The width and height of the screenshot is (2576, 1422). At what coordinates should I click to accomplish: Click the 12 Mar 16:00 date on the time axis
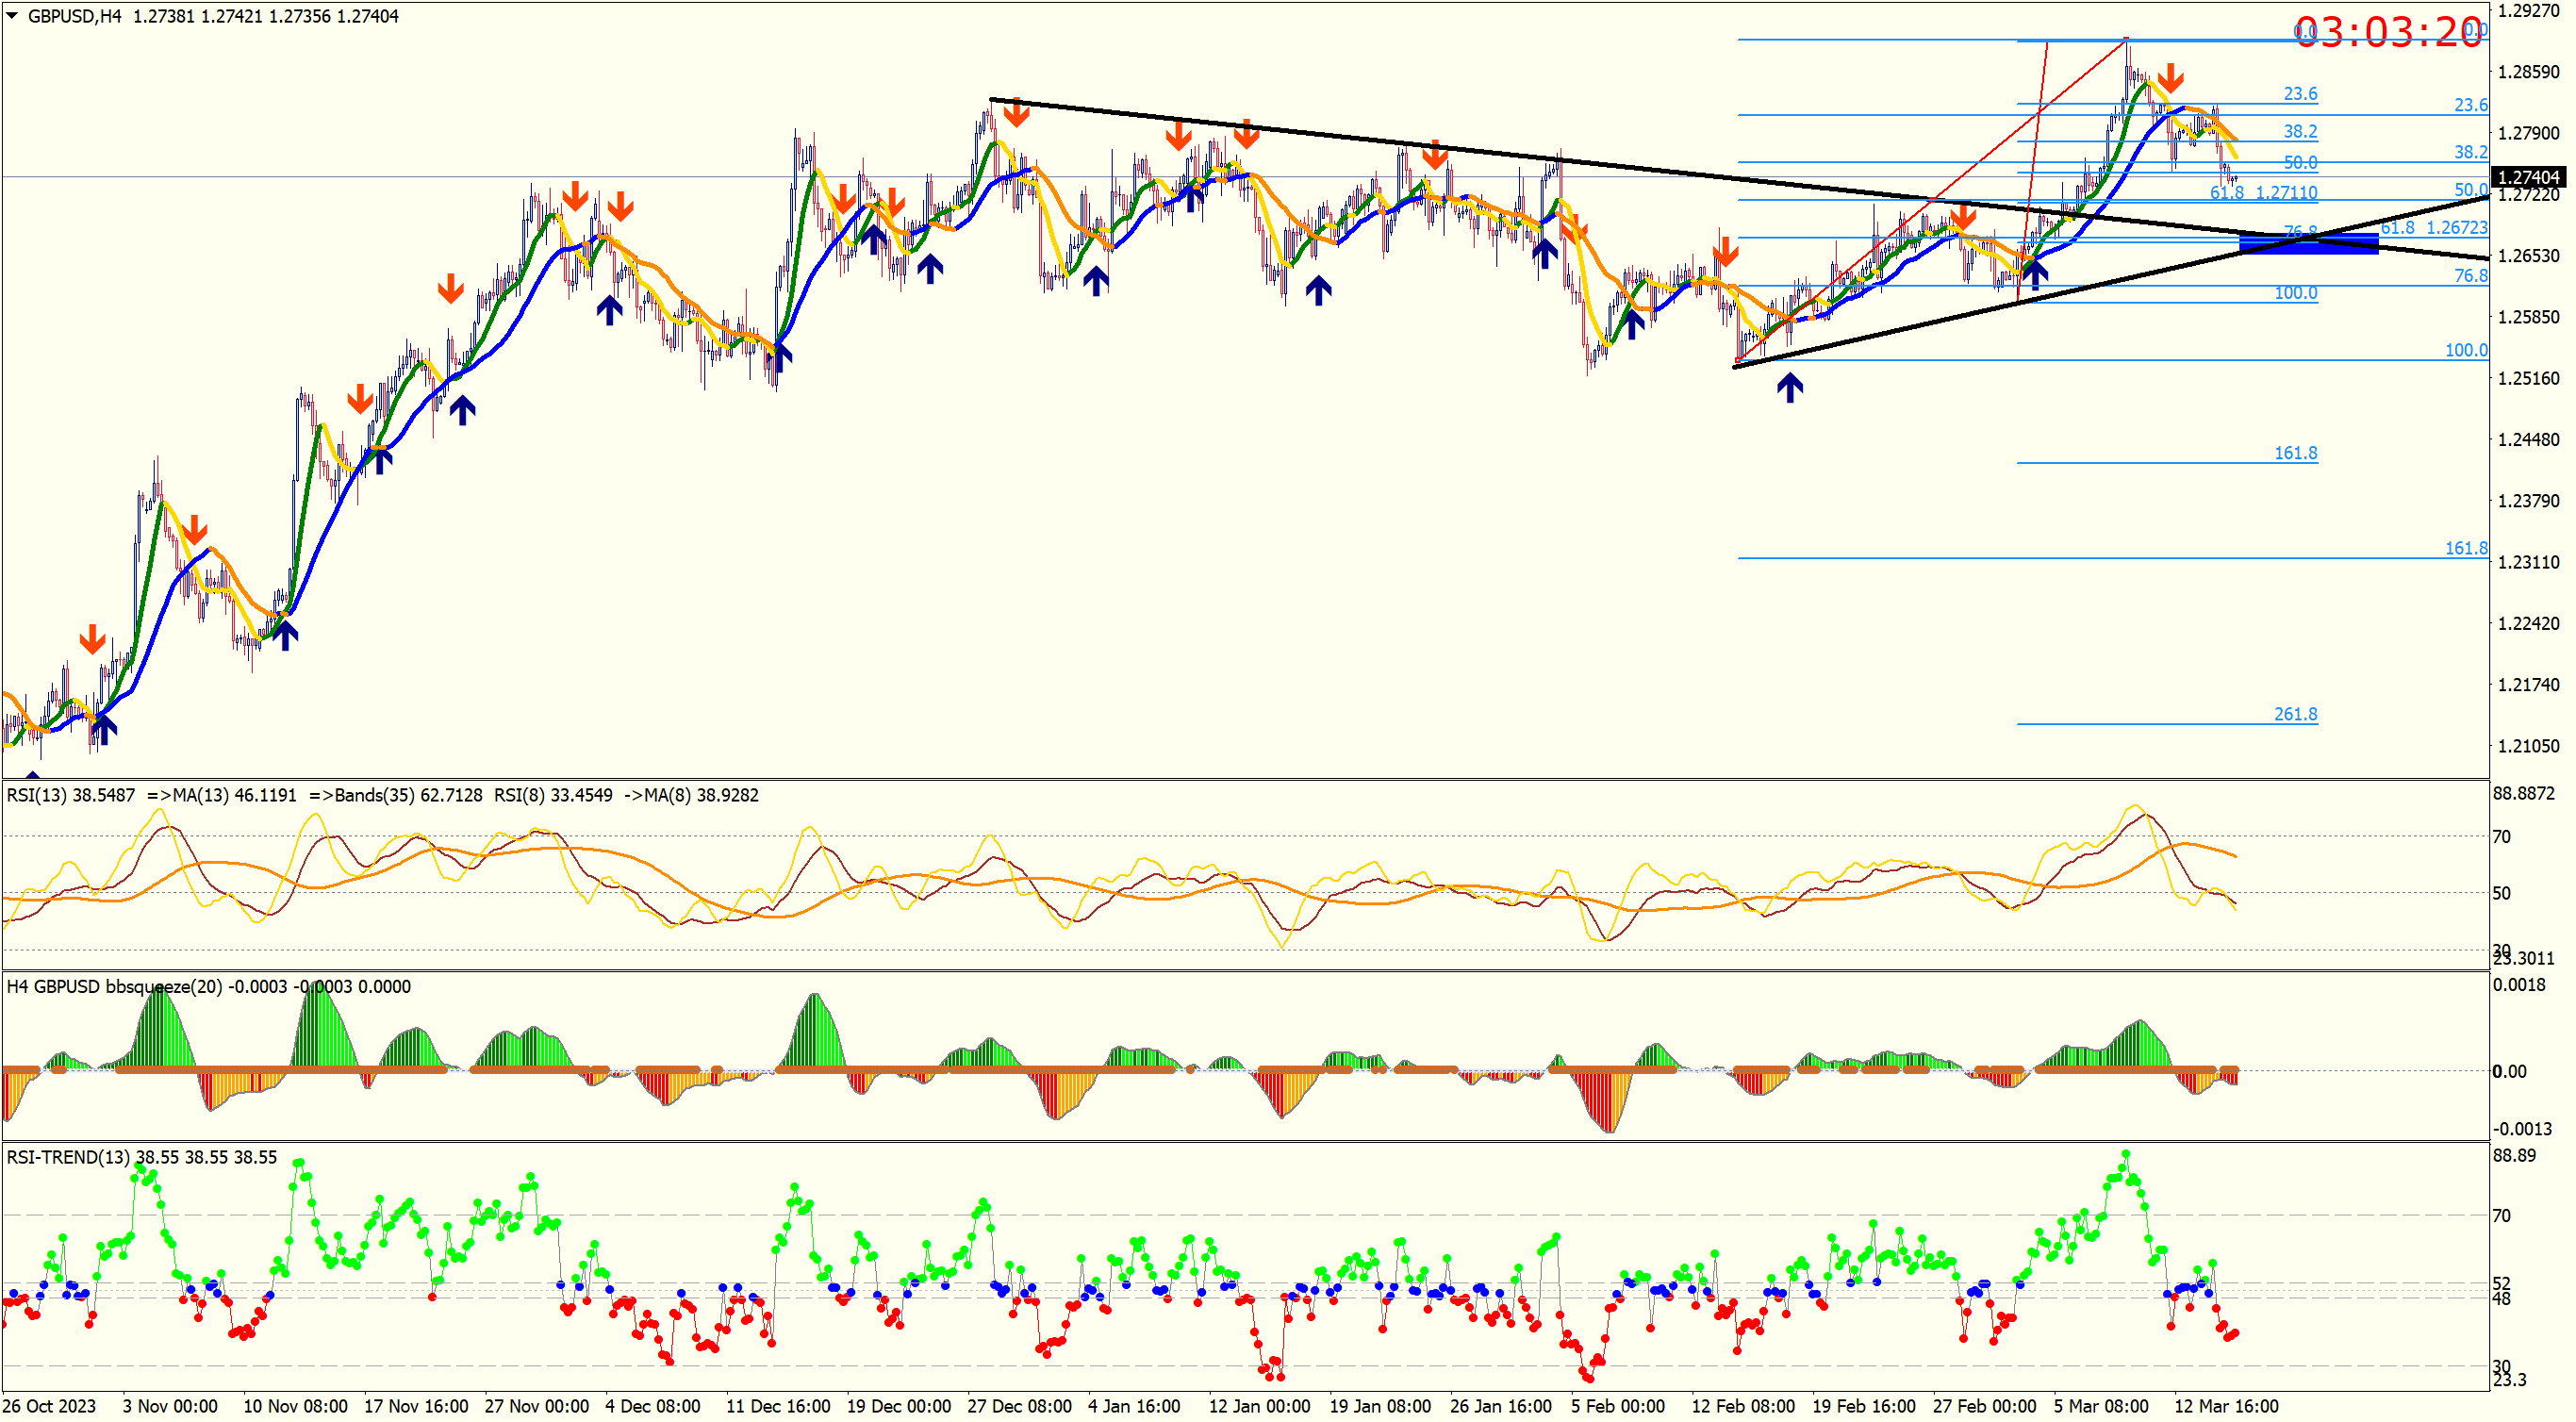click(x=2226, y=1405)
